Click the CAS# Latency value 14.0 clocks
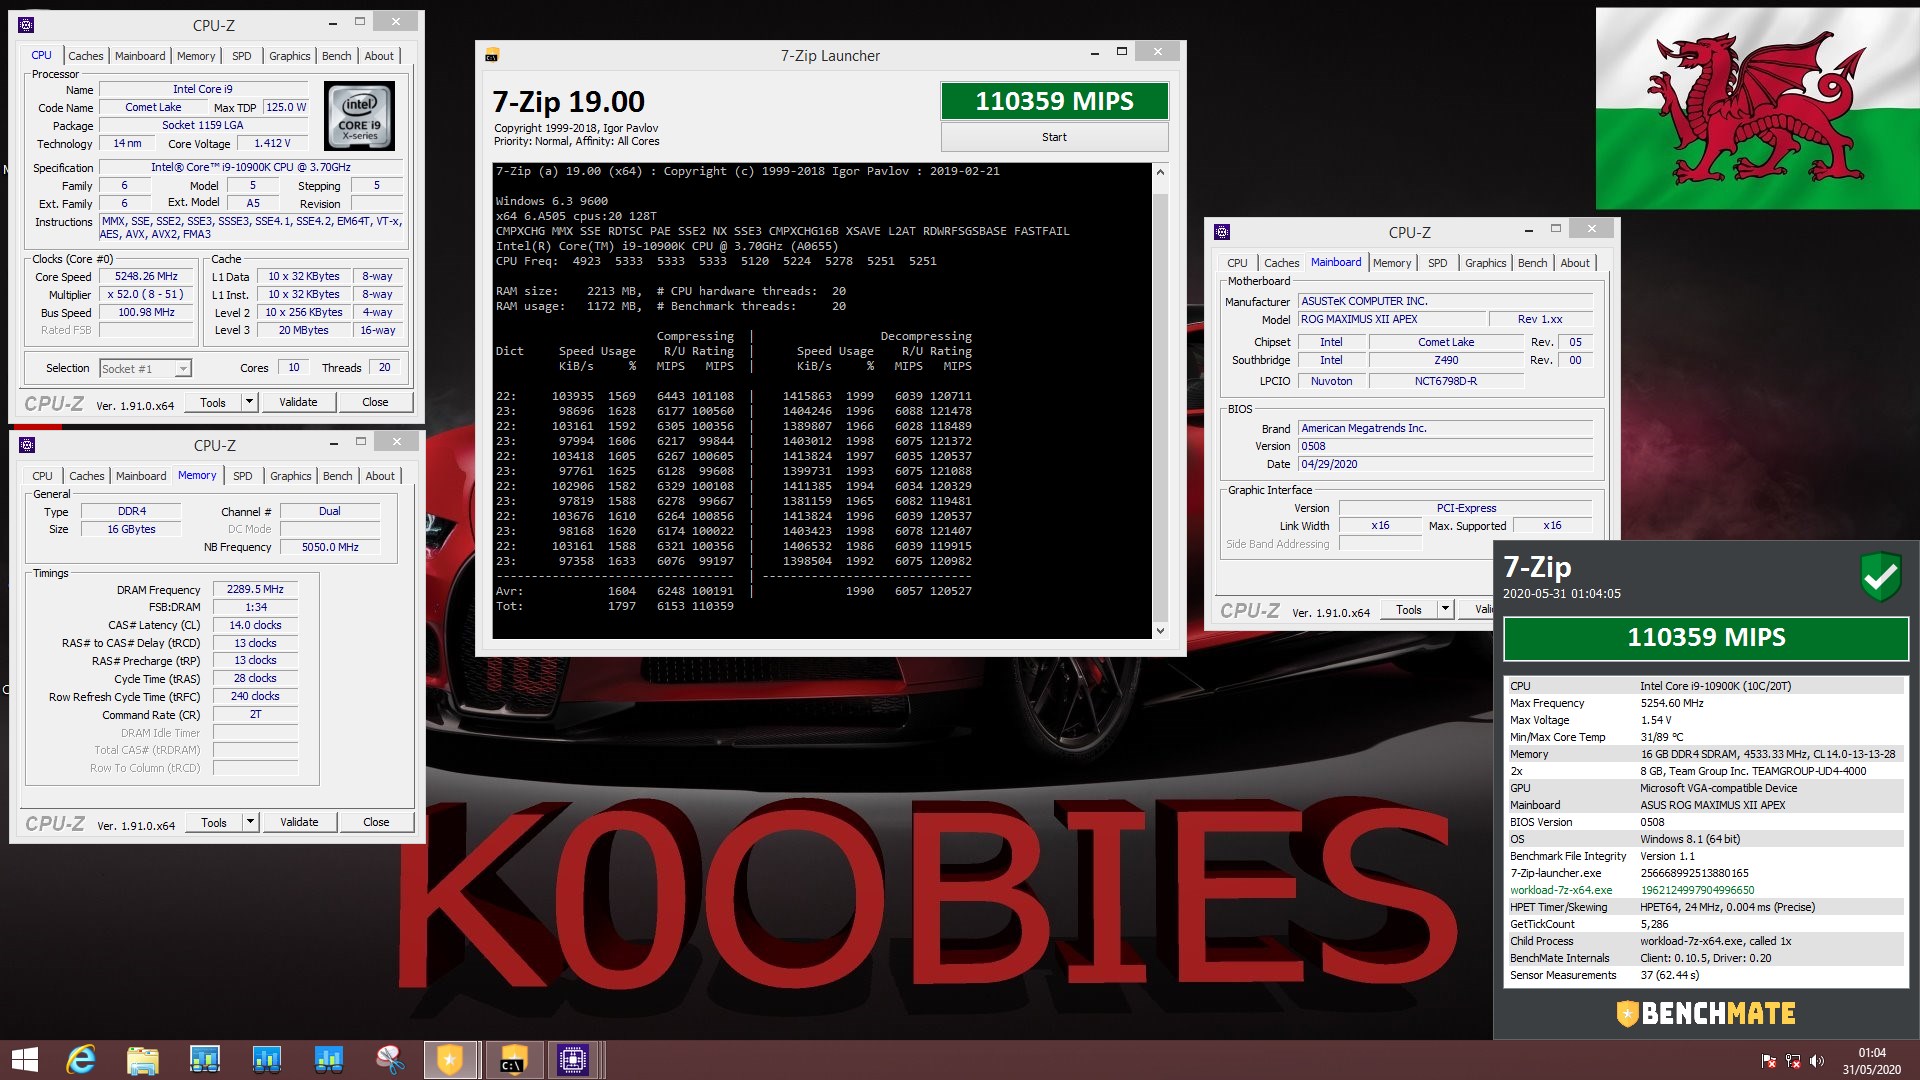The width and height of the screenshot is (1920, 1080). click(255, 625)
